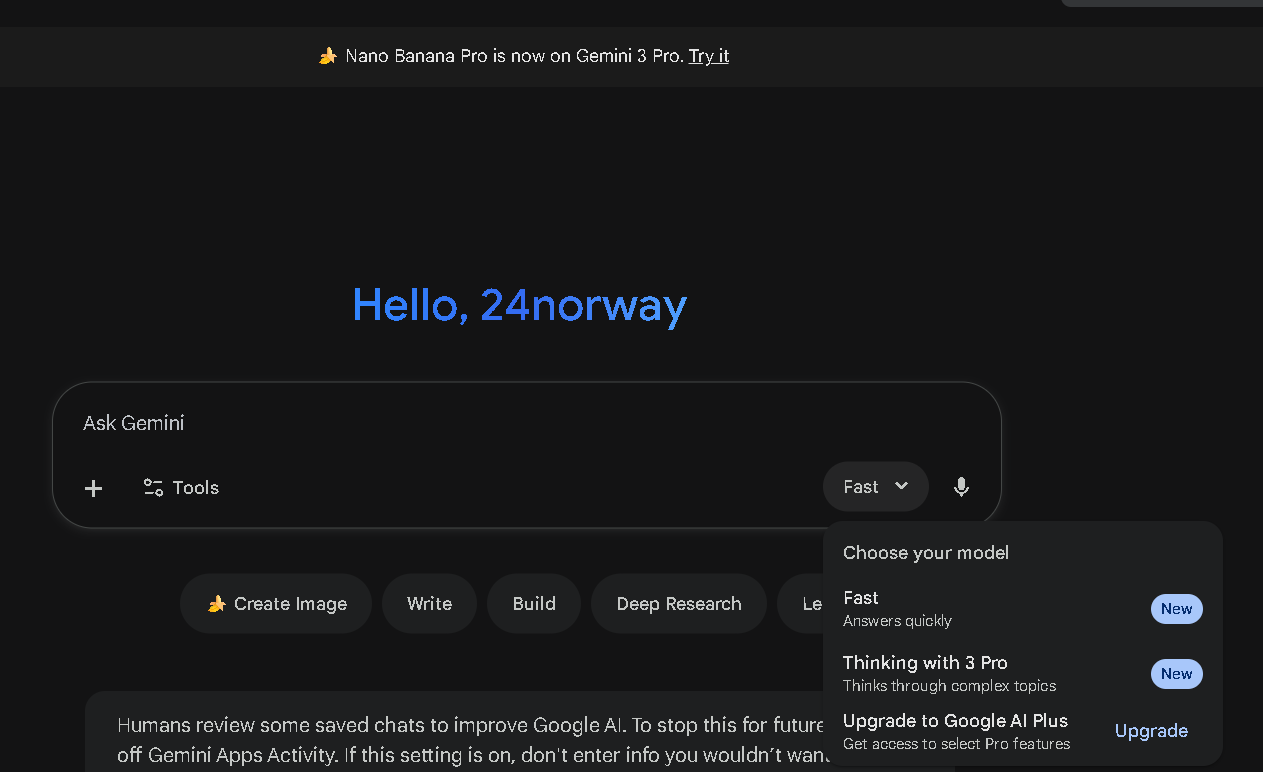Focus the Ask Gemini prompt field
This screenshot has height=772, width=1263.
[450, 423]
